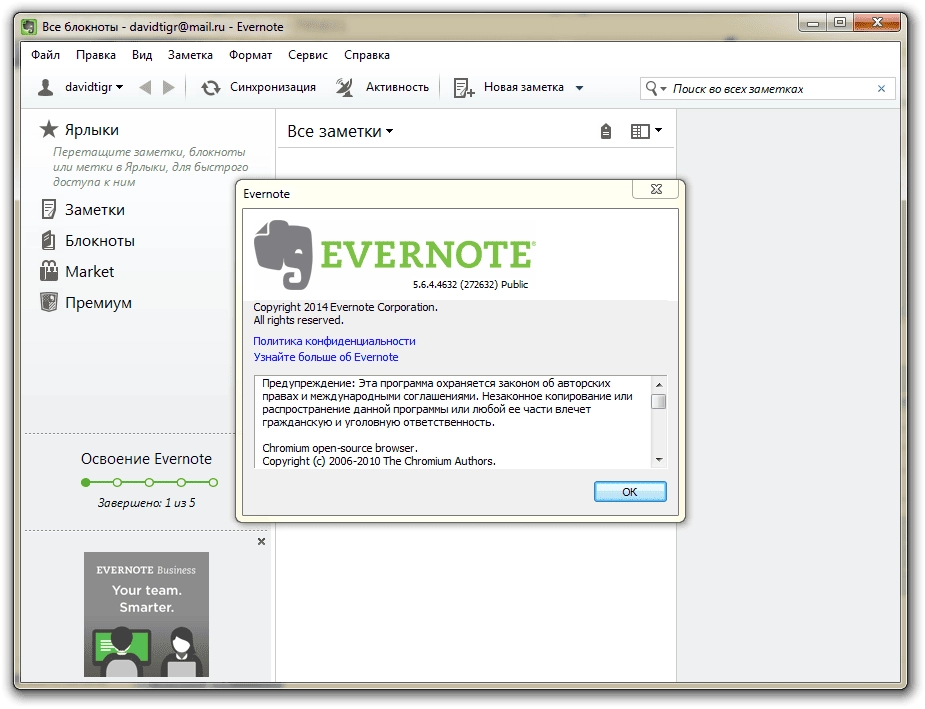
Task: Click the Блокноты notebook icon
Action: (x=48, y=240)
